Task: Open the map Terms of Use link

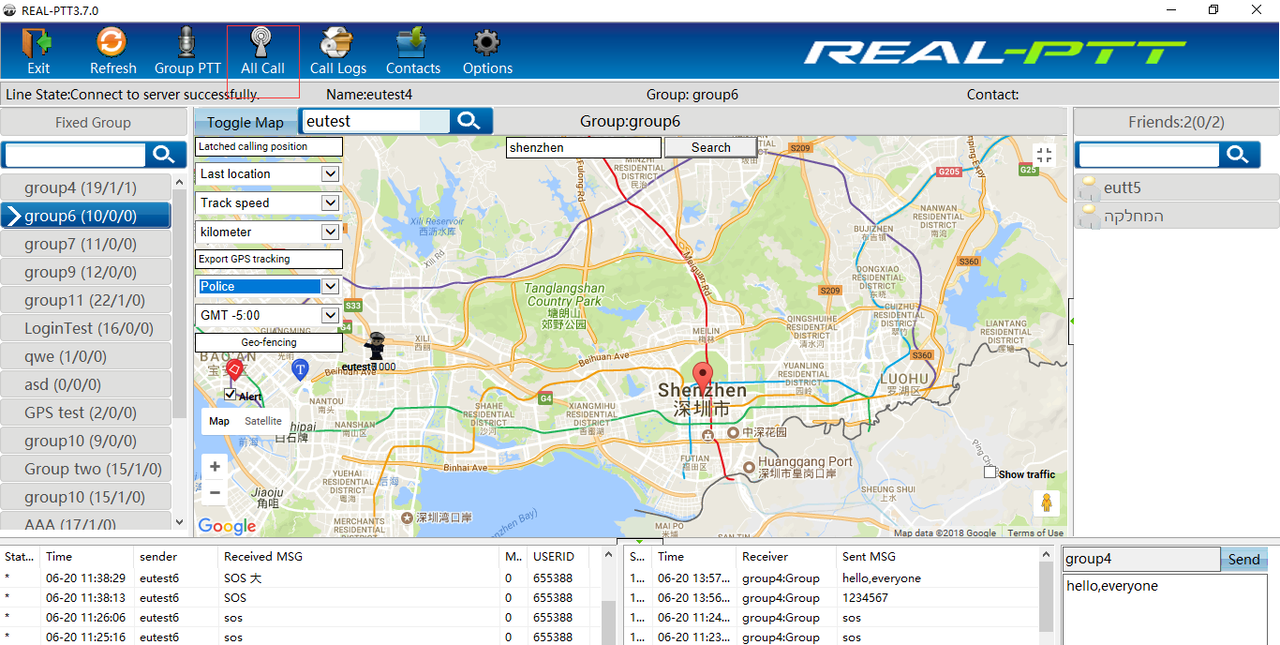Action: [1035, 533]
